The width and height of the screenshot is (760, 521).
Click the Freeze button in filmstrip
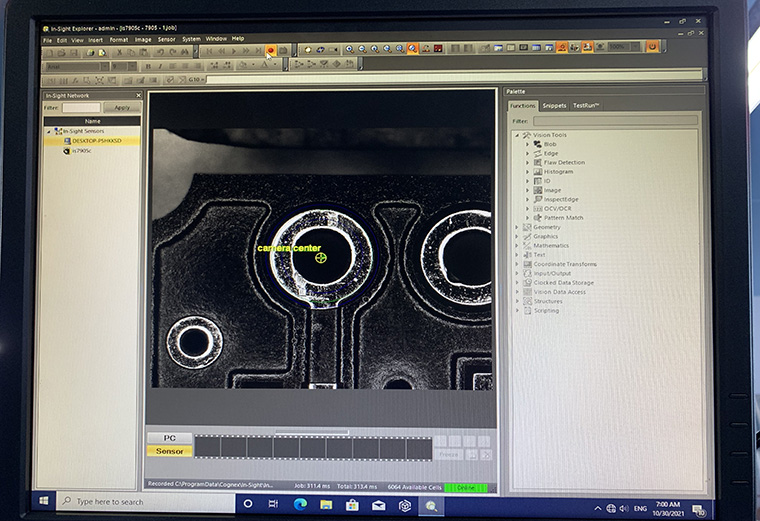448,455
